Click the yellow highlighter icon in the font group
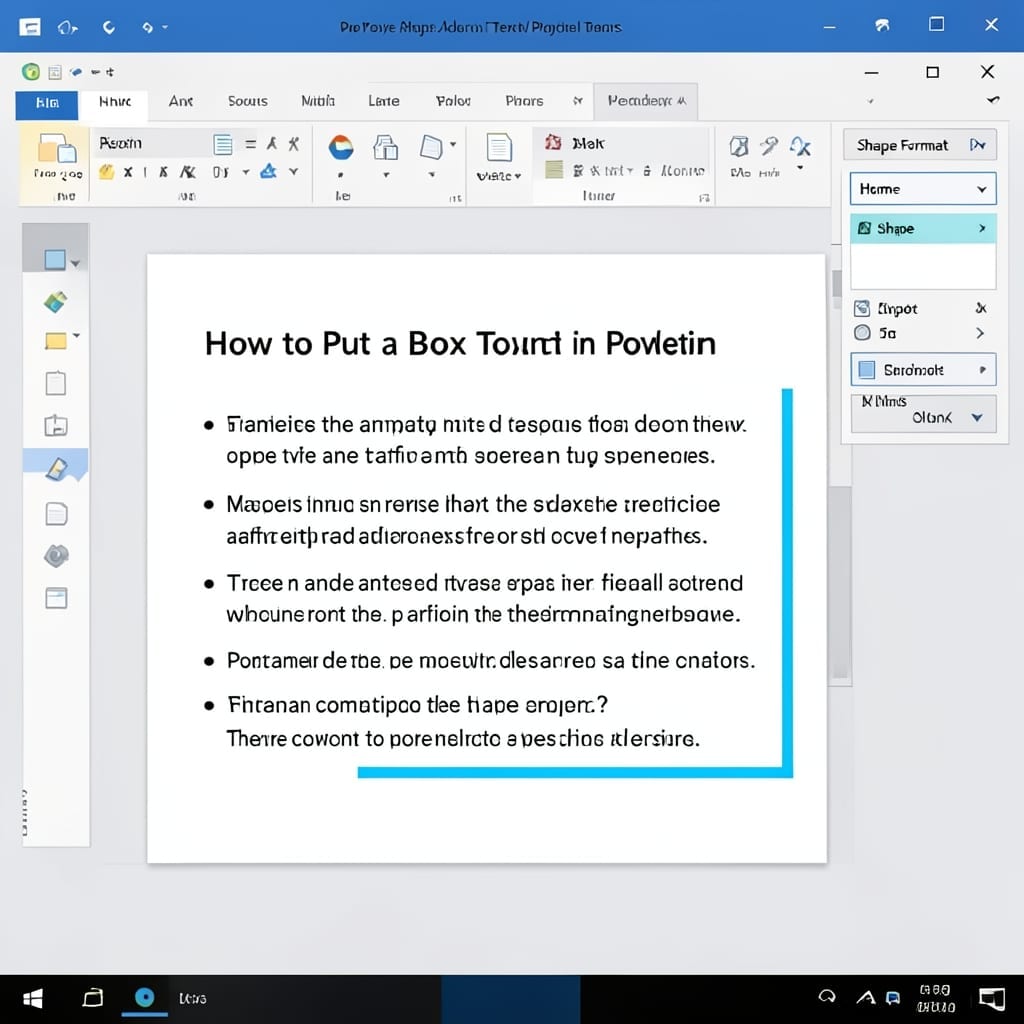 click(x=106, y=172)
